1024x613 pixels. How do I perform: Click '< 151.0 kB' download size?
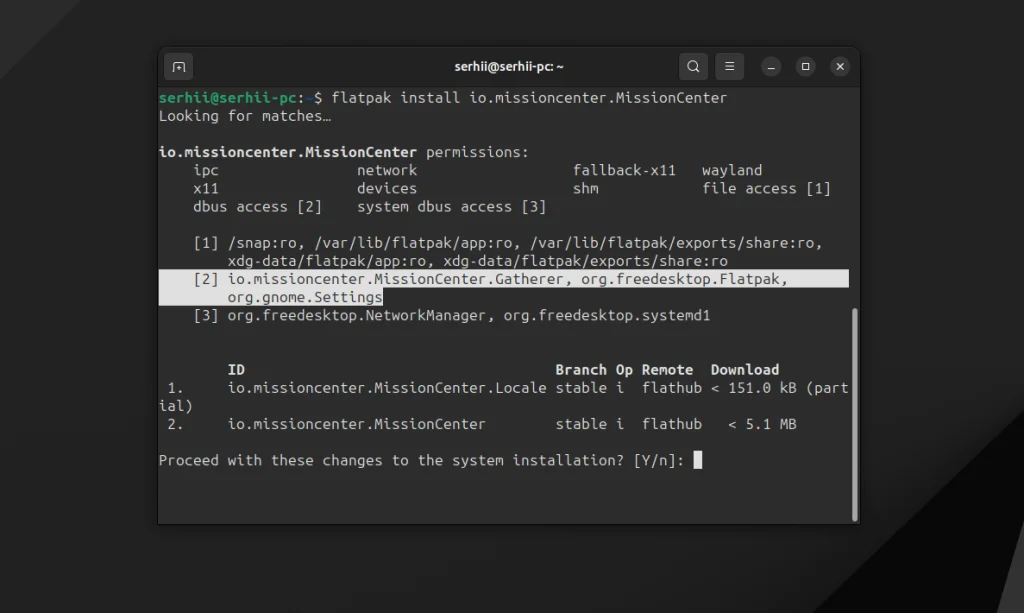[x=753, y=388]
